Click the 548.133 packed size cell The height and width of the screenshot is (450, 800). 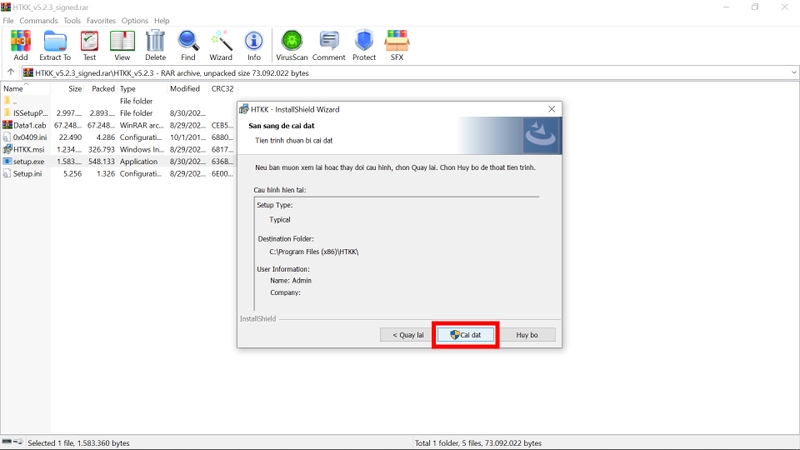click(101, 161)
